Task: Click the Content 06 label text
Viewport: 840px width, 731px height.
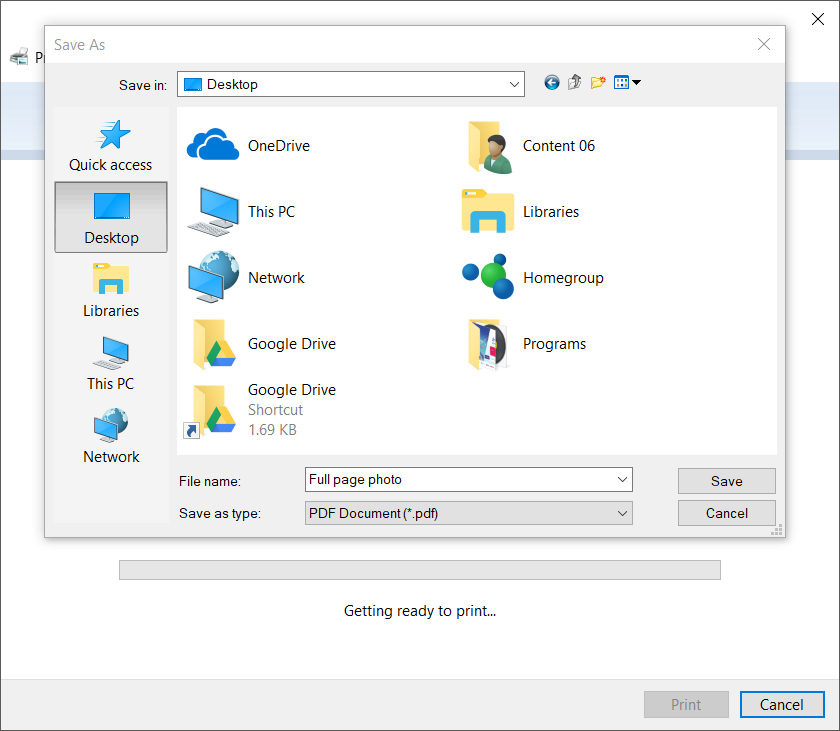Action: pos(559,146)
